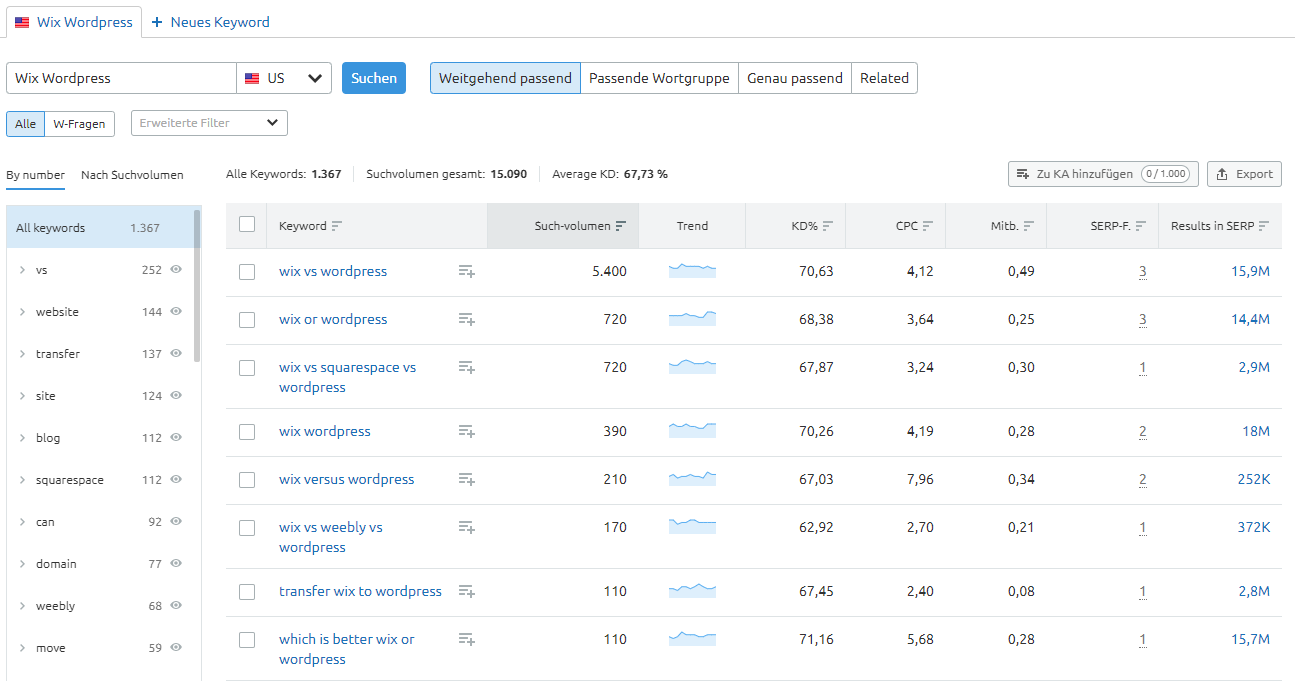Click the Suchen button
1295x681 pixels.
point(373,77)
